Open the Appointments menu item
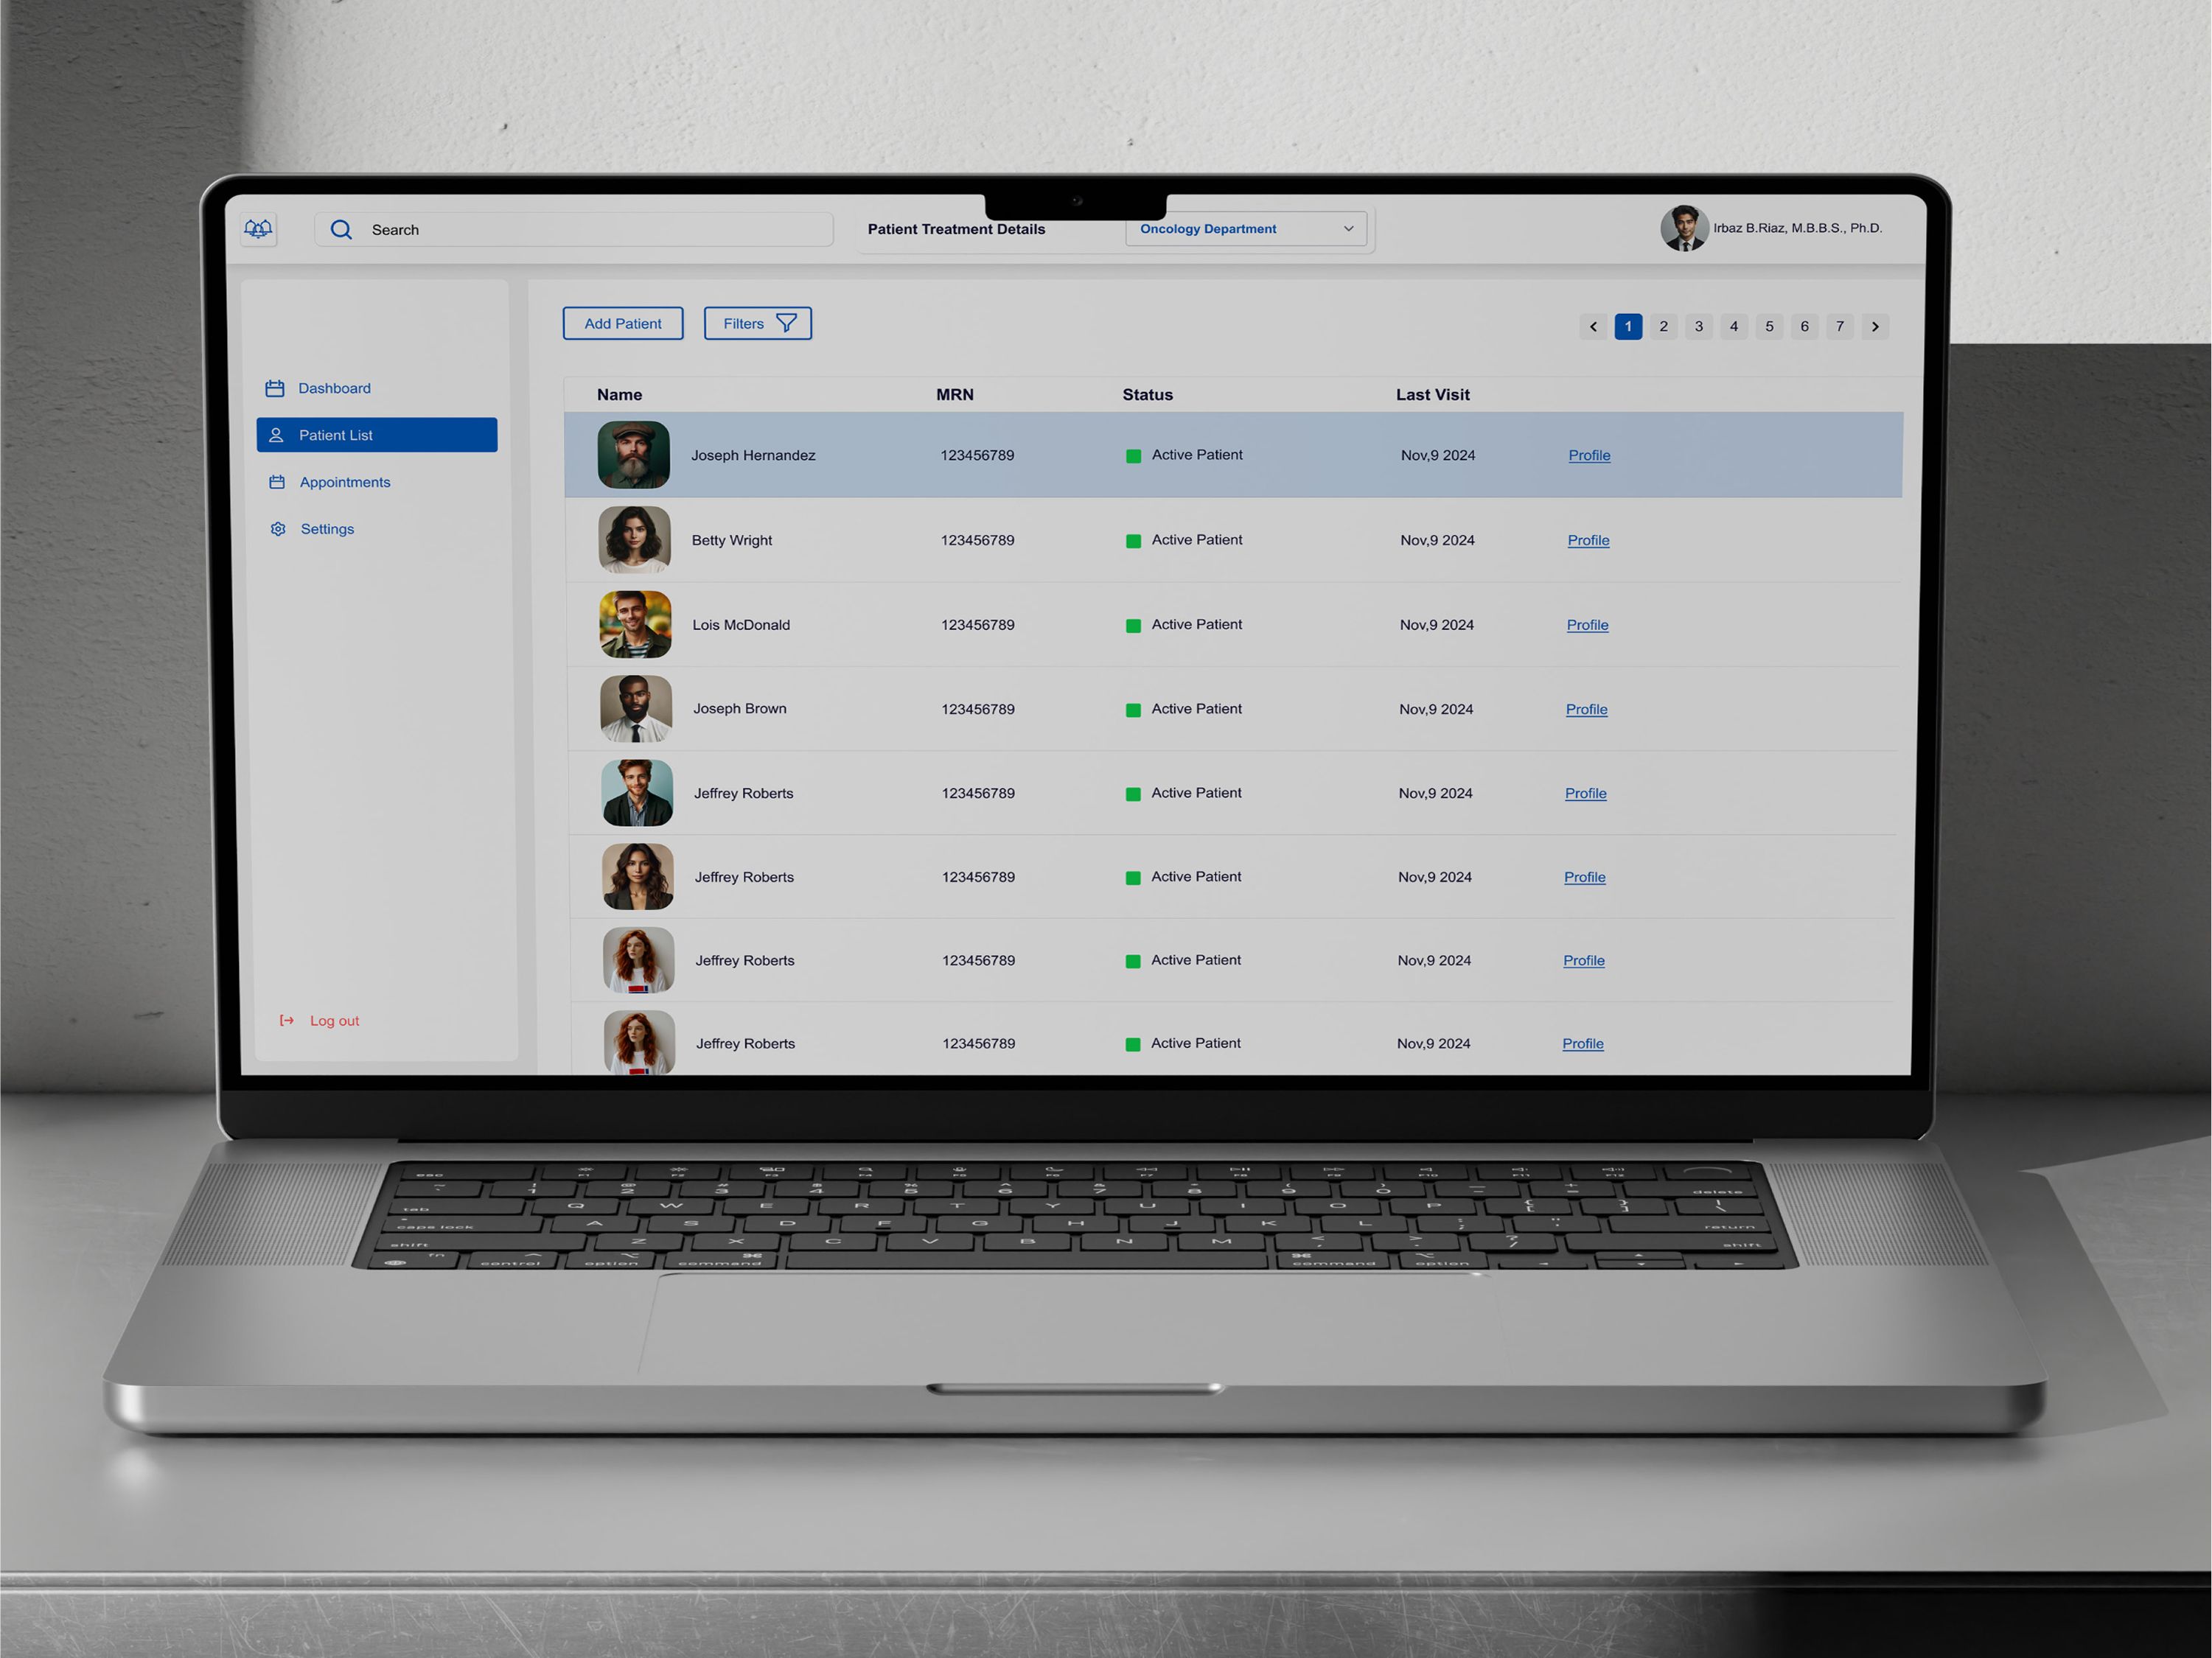 click(345, 482)
